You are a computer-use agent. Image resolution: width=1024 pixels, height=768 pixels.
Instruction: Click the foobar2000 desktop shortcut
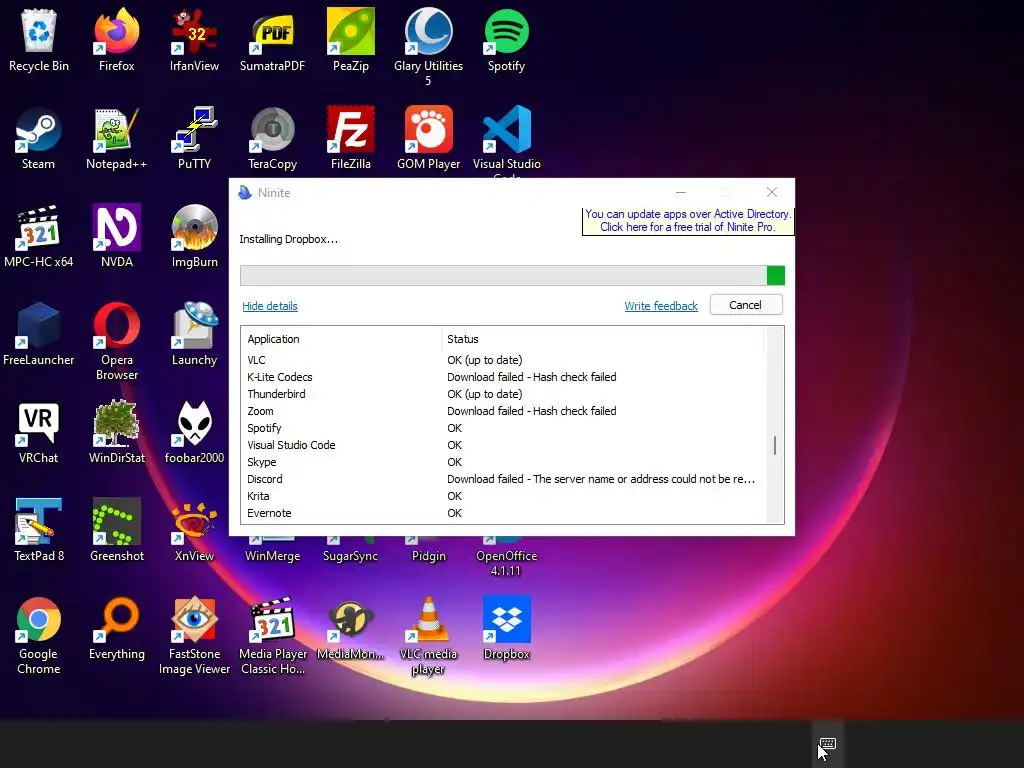click(x=194, y=423)
